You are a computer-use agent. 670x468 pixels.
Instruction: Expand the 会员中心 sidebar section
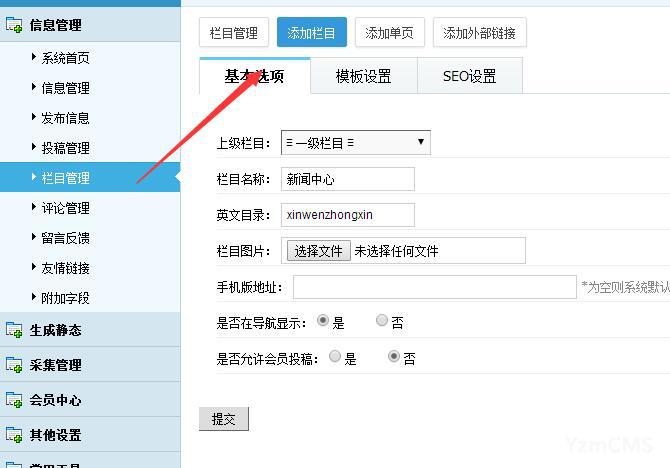pyautogui.click(x=56, y=400)
